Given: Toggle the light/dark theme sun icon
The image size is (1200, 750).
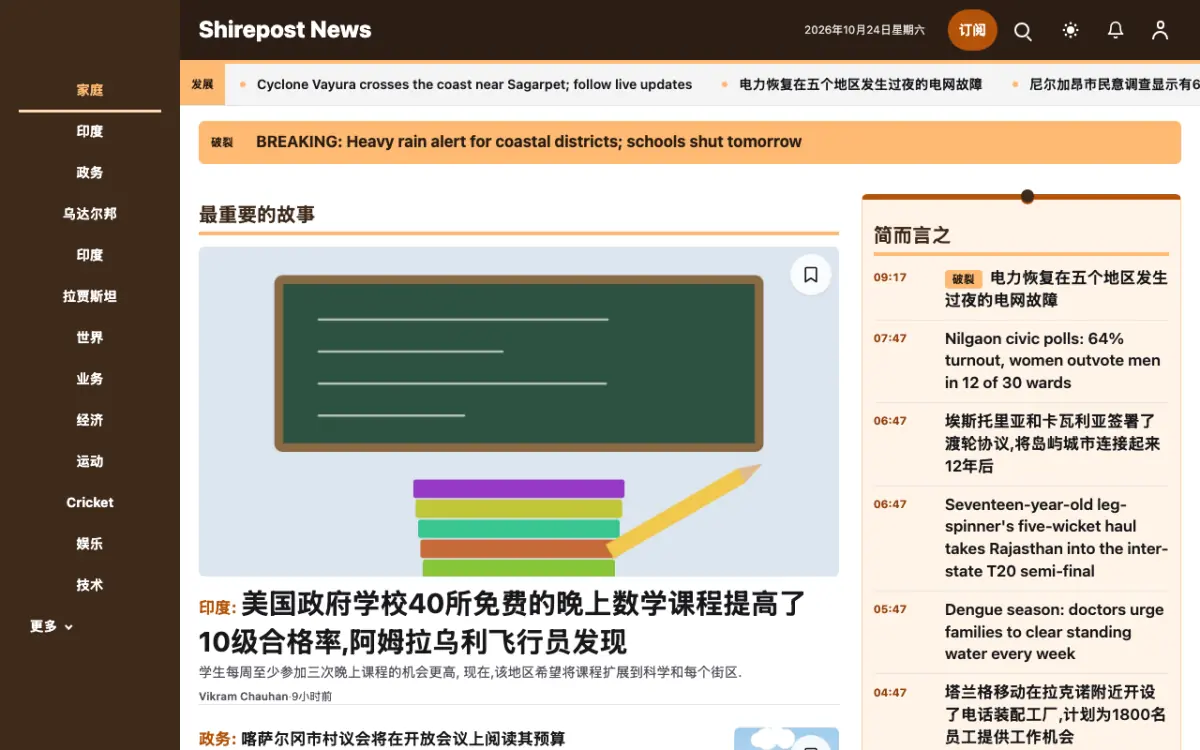Looking at the screenshot, I should click(1070, 31).
